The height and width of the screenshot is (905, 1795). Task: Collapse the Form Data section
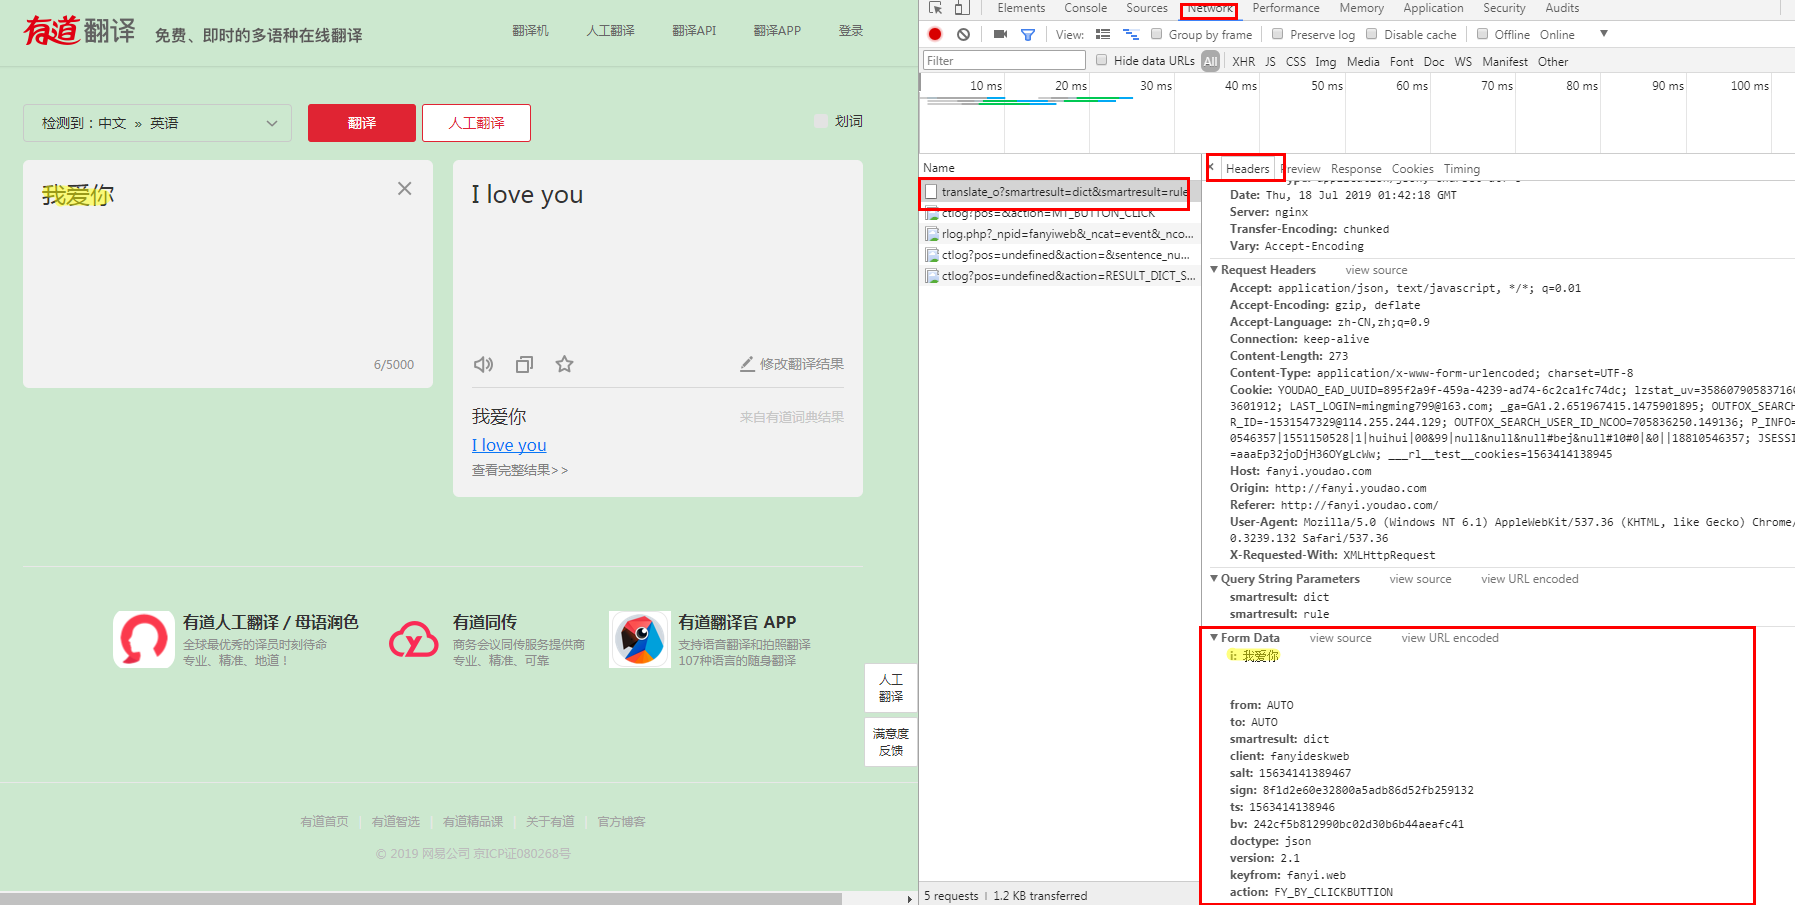click(1214, 638)
